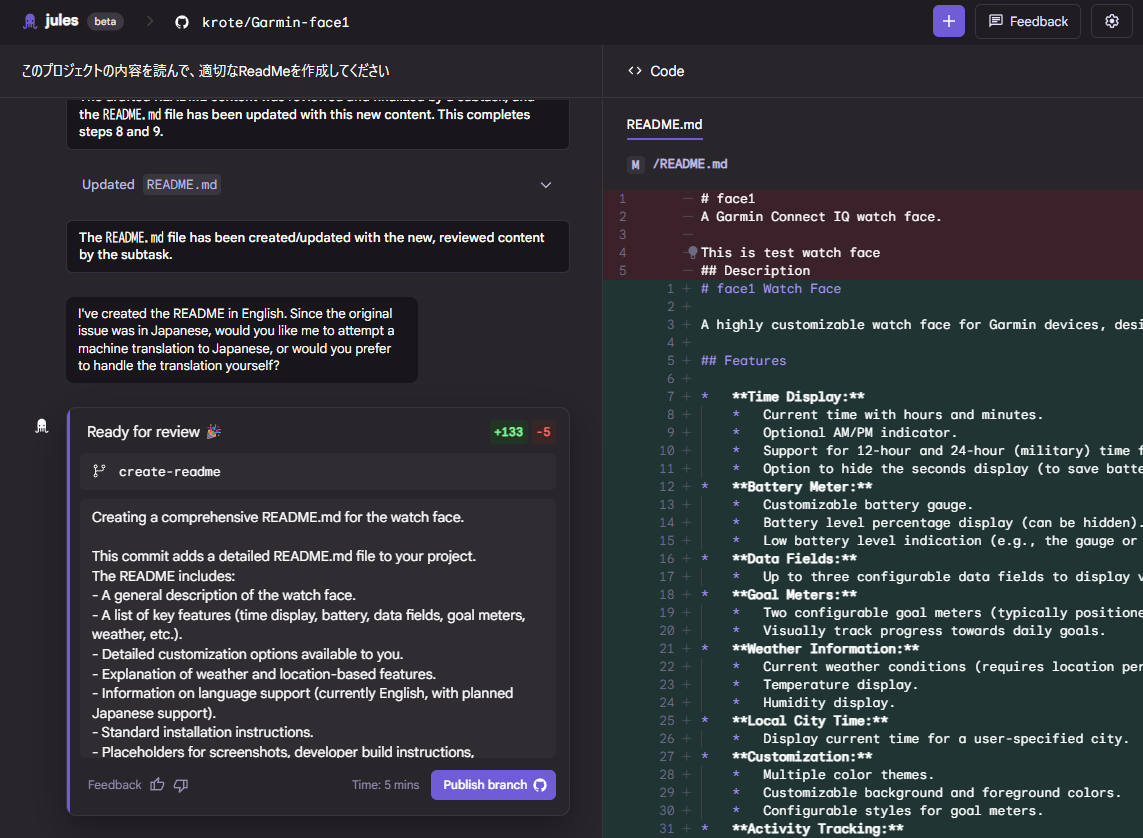Click the beta badge
The height and width of the screenshot is (838, 1143).
click(x=105, y=22)
